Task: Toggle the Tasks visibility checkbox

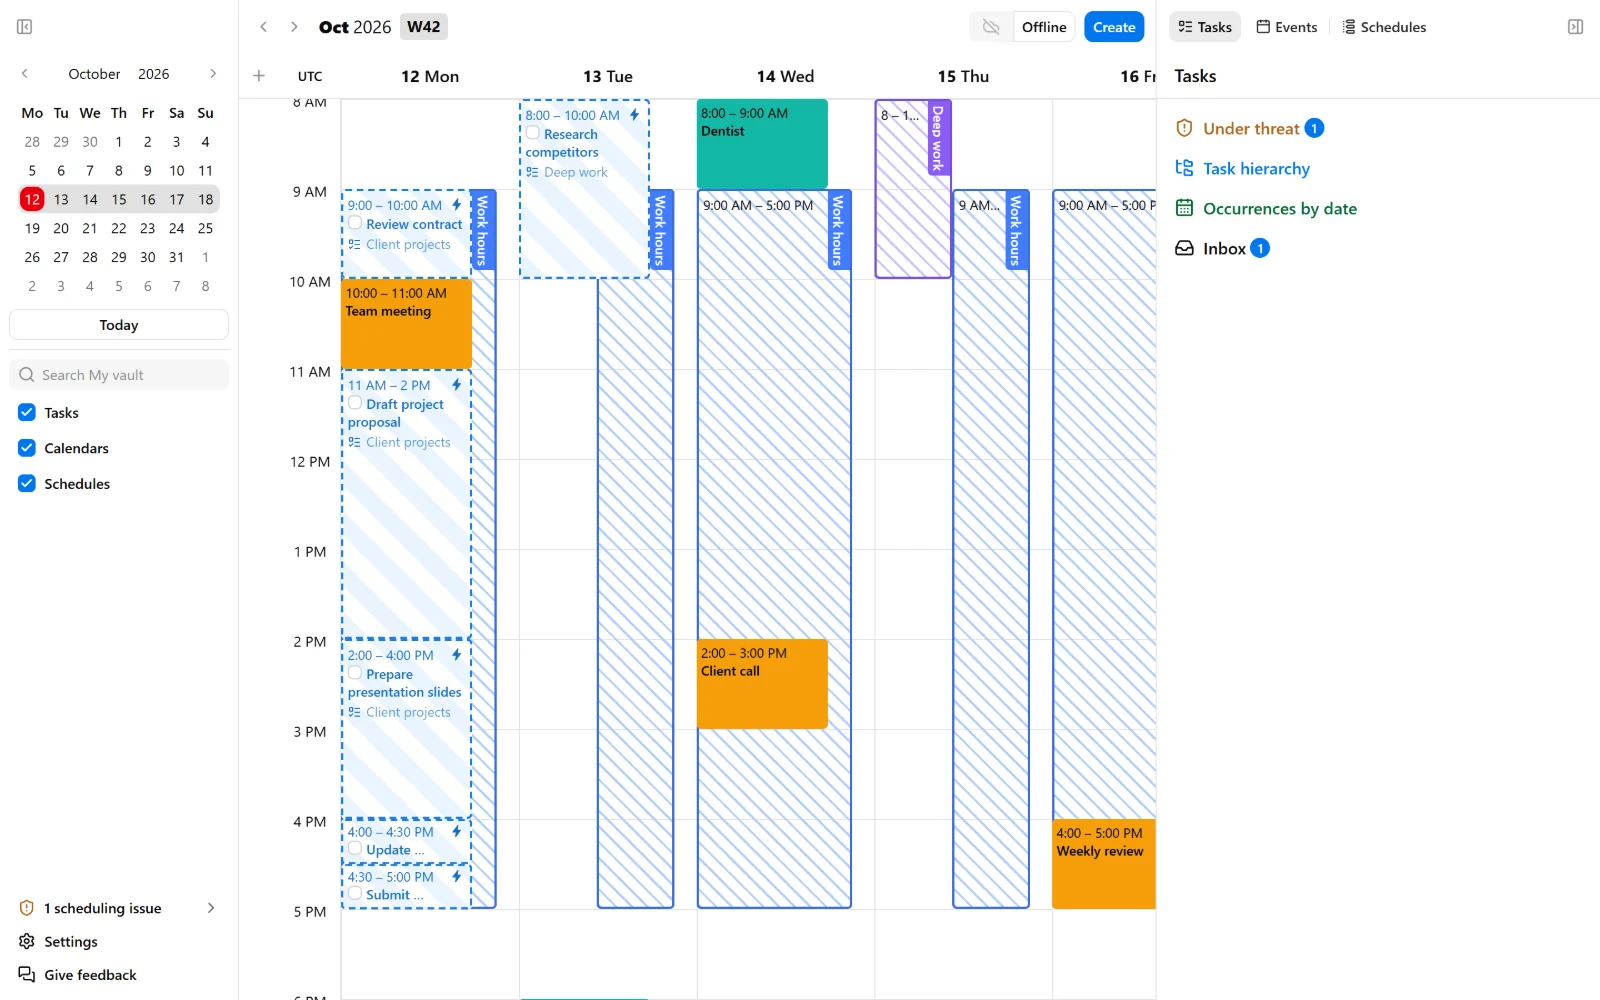Action: [27, 412]
